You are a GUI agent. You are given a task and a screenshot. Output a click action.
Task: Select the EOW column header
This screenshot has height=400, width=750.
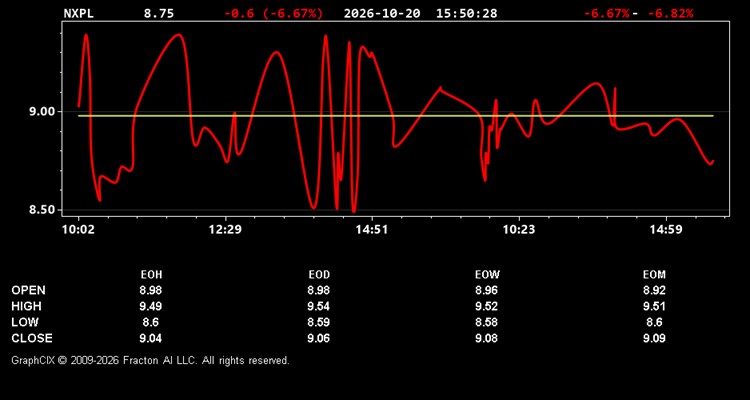(487, 275)
